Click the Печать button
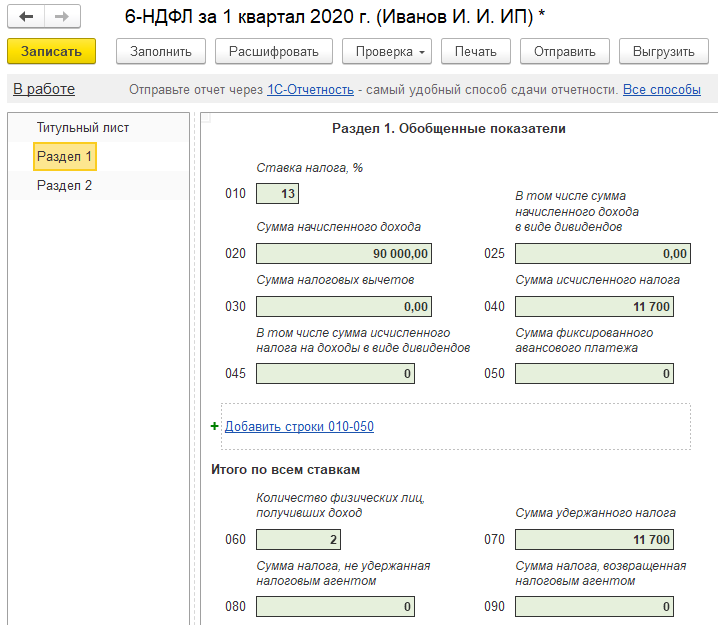718x625 pixels. (x=475, y=51)
